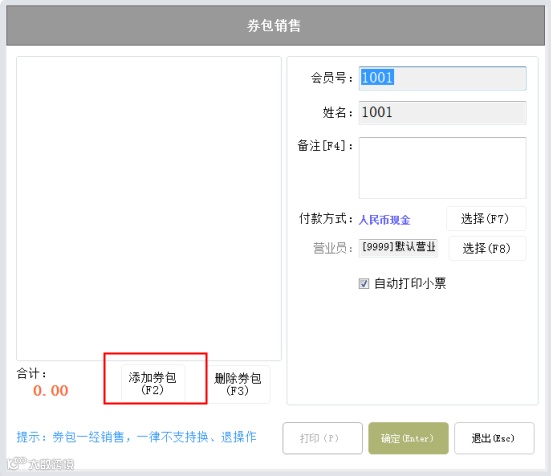
Task: Click the 券包销售 dialog title
Action: pos(274,26)
